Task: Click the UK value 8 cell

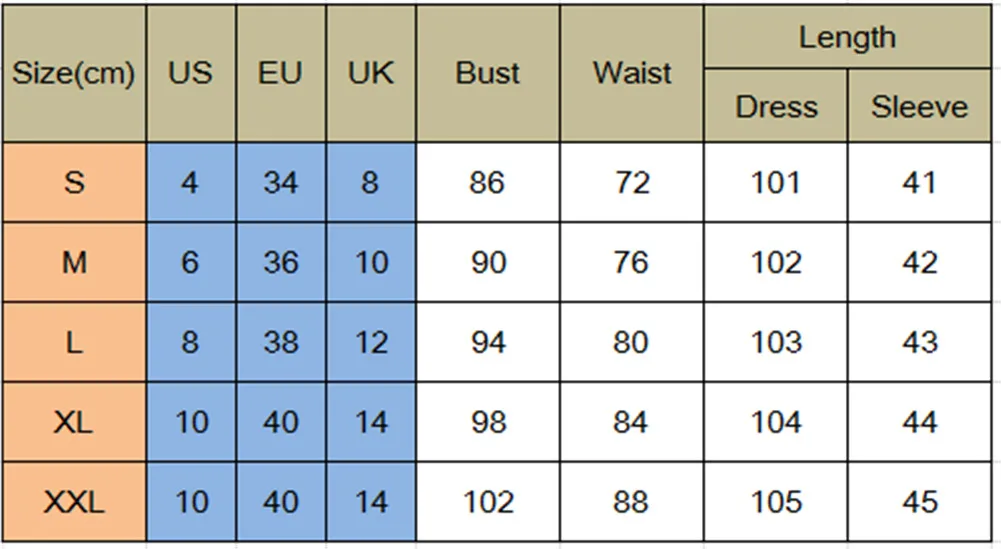Action: (x=371, y=182)
